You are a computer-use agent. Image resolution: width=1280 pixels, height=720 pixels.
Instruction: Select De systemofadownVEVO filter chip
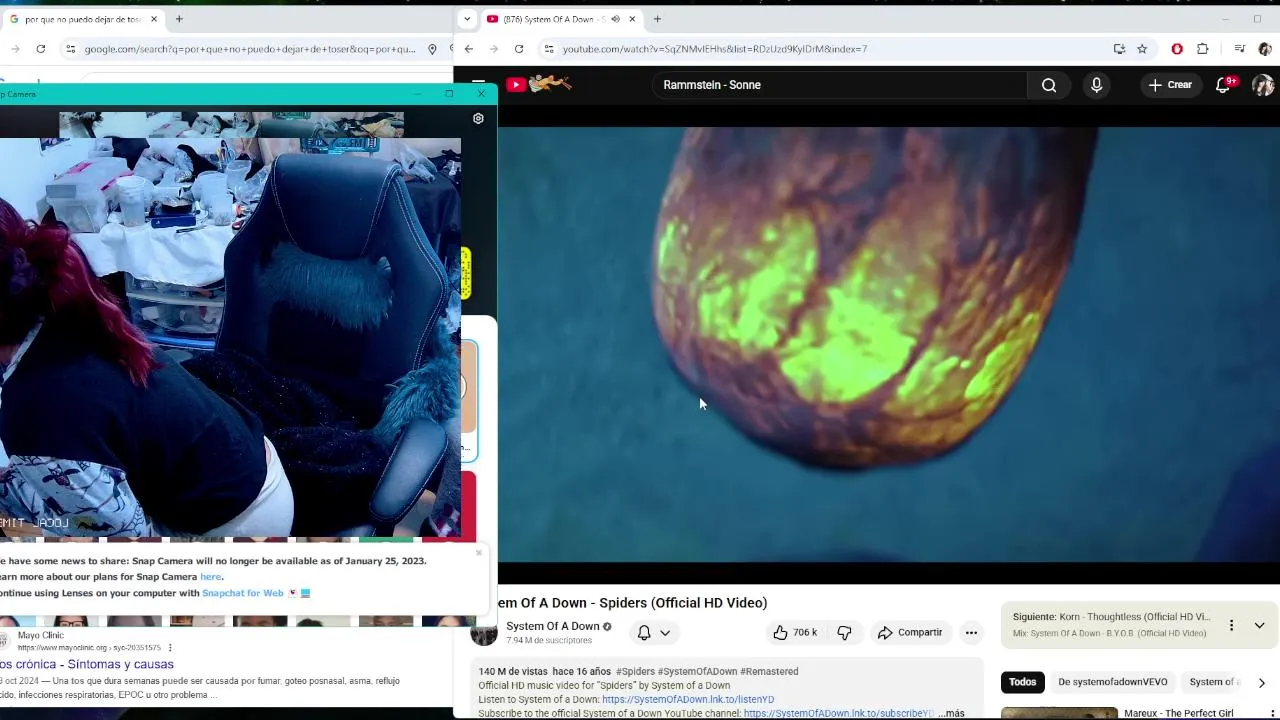(x=1113, y=682)
